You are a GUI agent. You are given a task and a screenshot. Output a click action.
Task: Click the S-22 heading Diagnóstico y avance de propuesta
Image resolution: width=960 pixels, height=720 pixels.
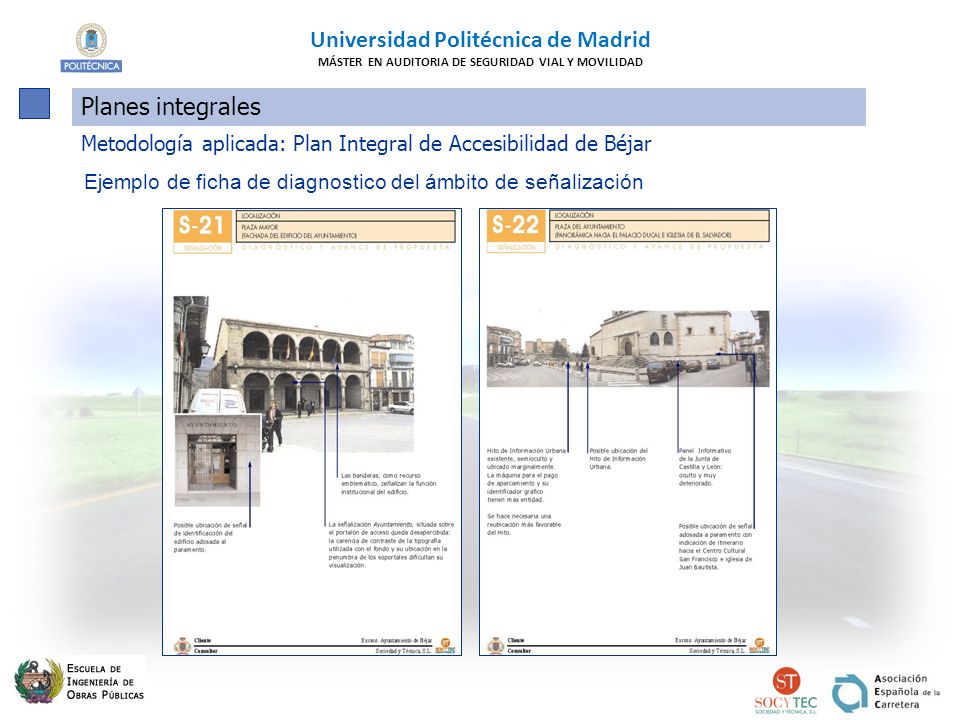pyautogui.click(x=659, y=247)
